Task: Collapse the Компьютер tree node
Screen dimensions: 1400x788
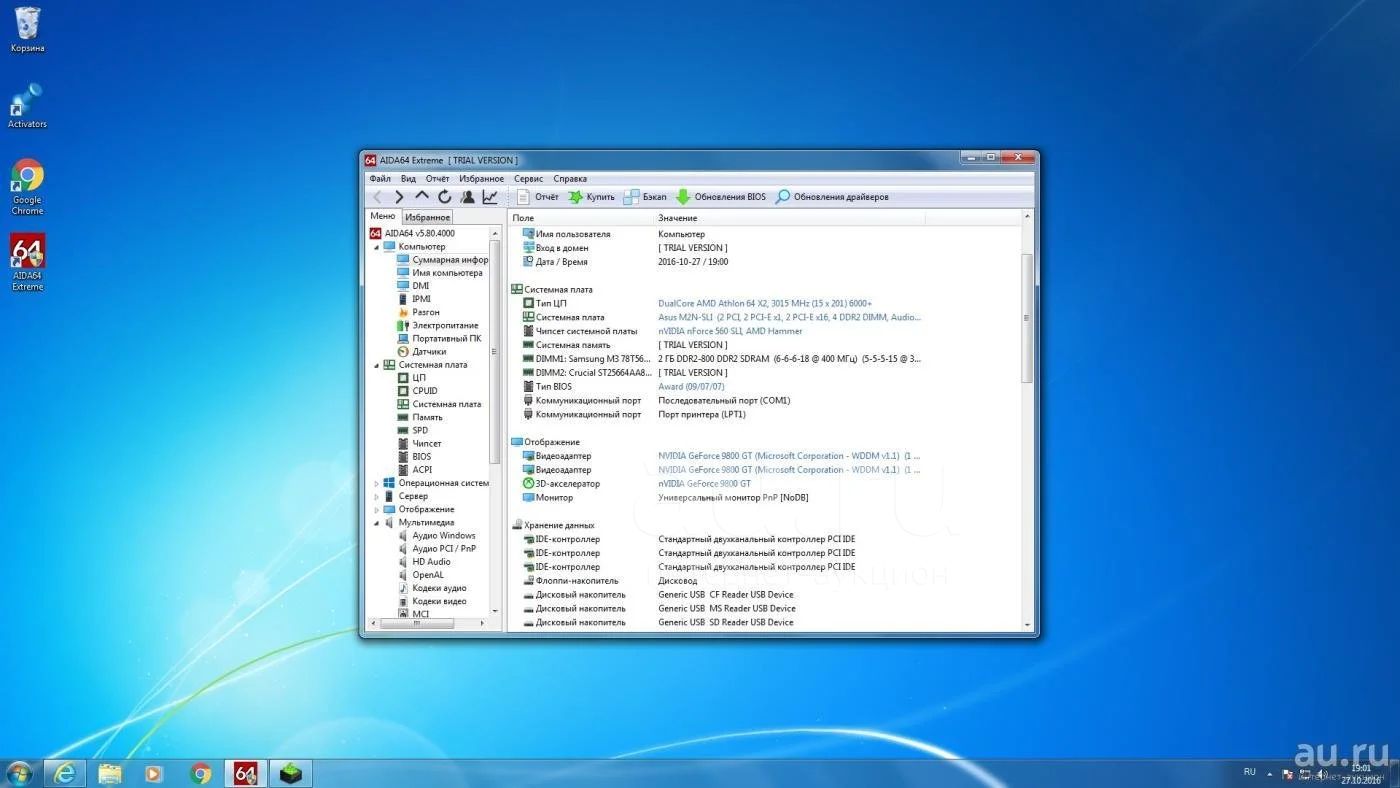Action: pos(377,247)
